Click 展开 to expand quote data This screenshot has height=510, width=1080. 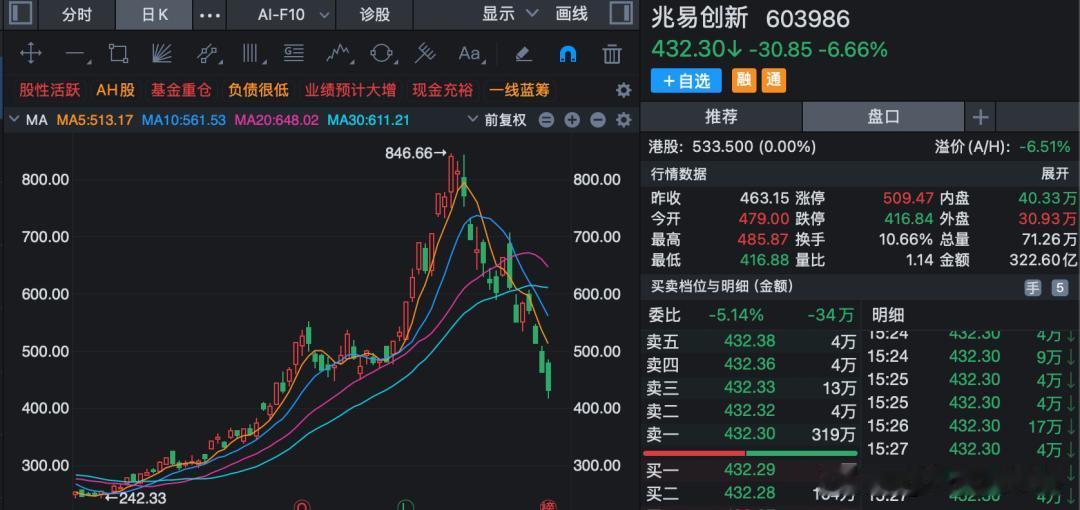(x=1055, y=174)
